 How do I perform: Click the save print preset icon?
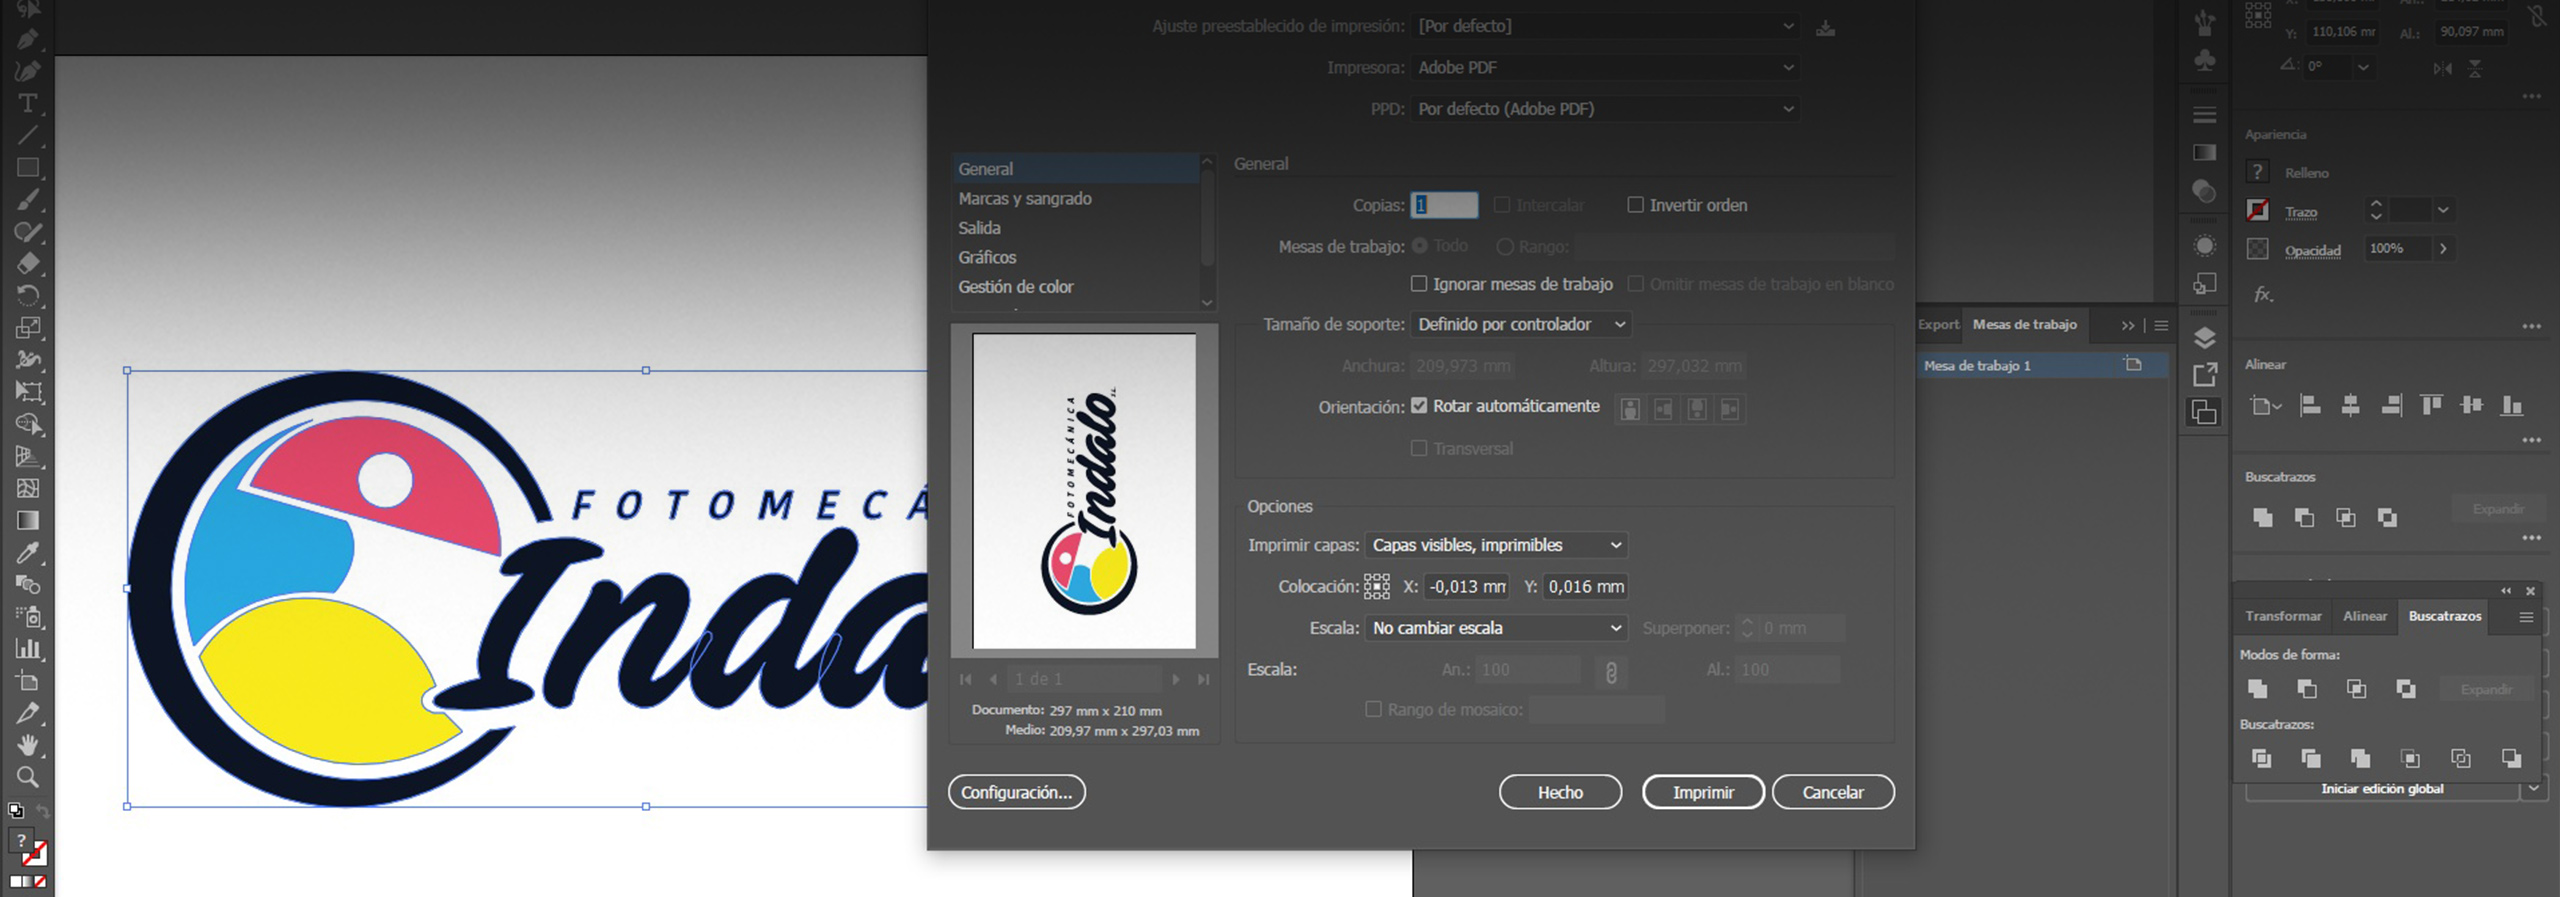1825,27
